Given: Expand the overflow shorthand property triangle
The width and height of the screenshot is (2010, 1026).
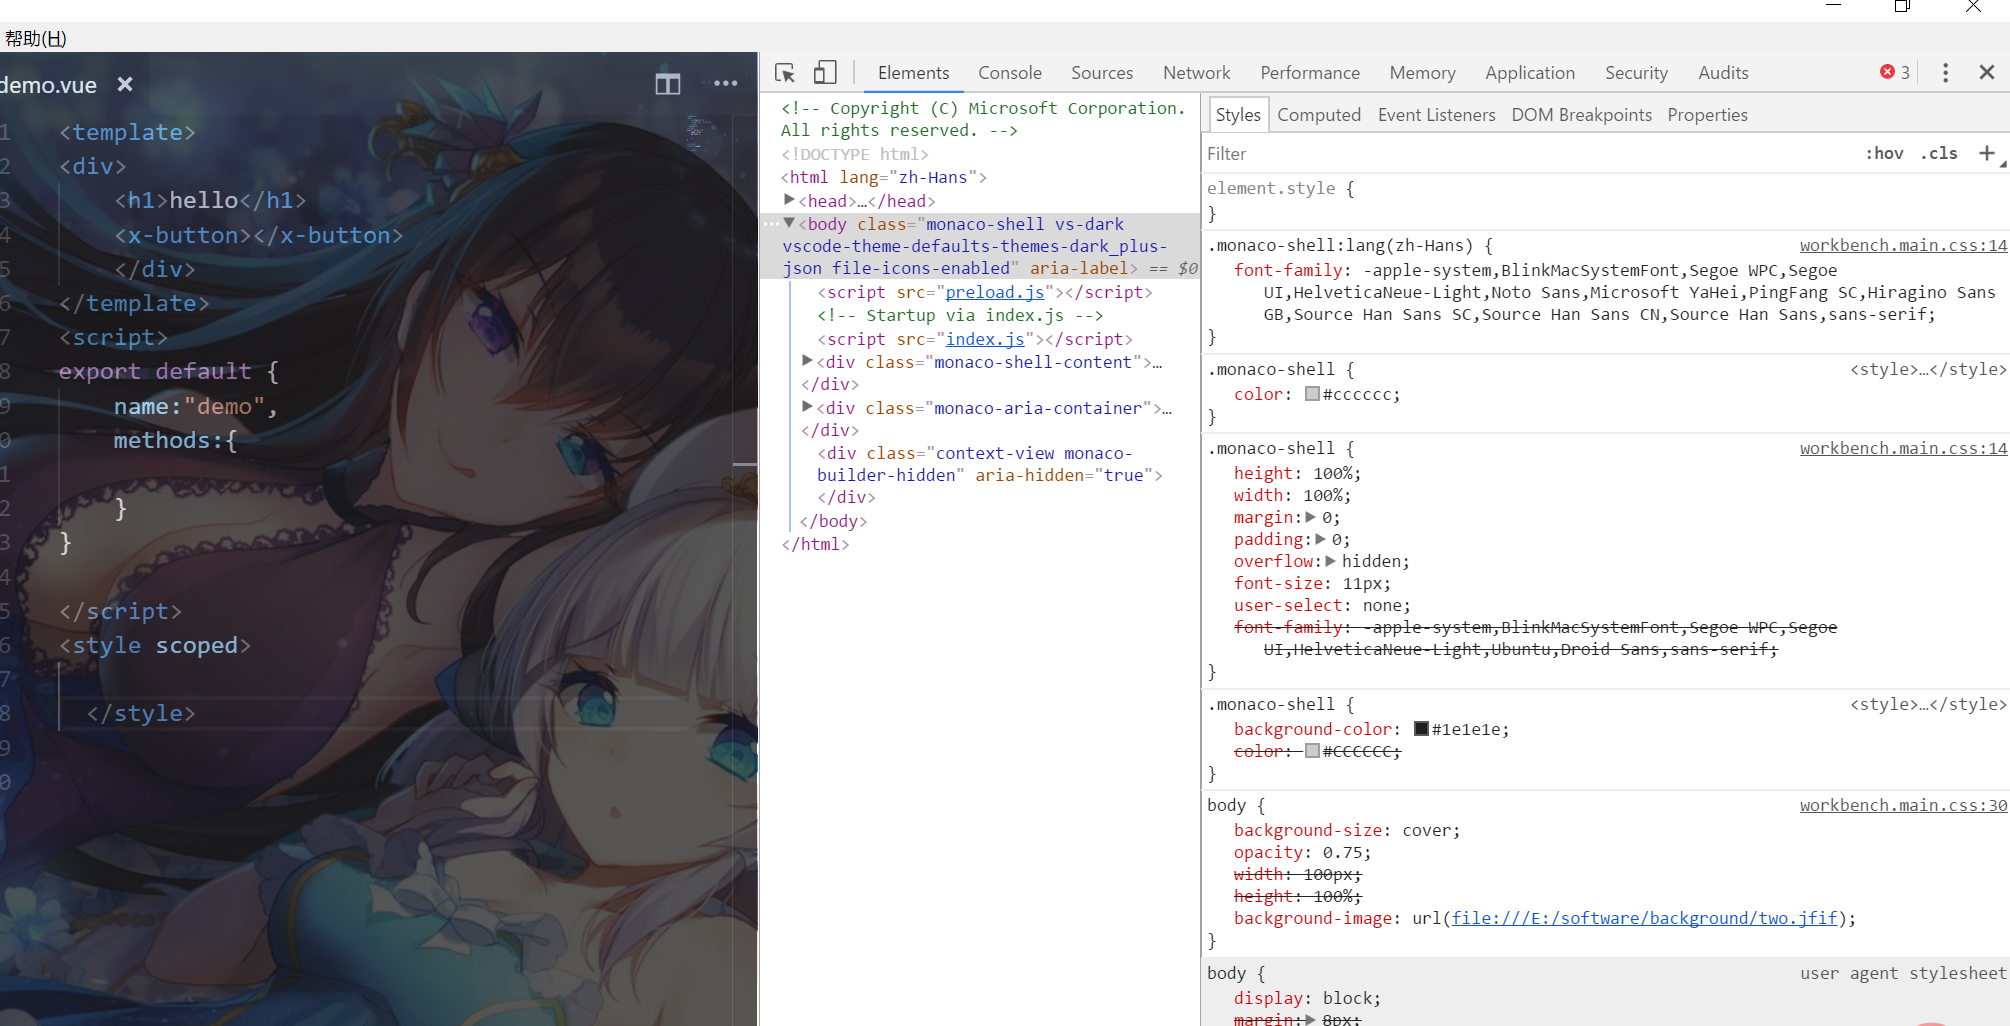Looking at the screenshot, I should [x=1330, y=561].
